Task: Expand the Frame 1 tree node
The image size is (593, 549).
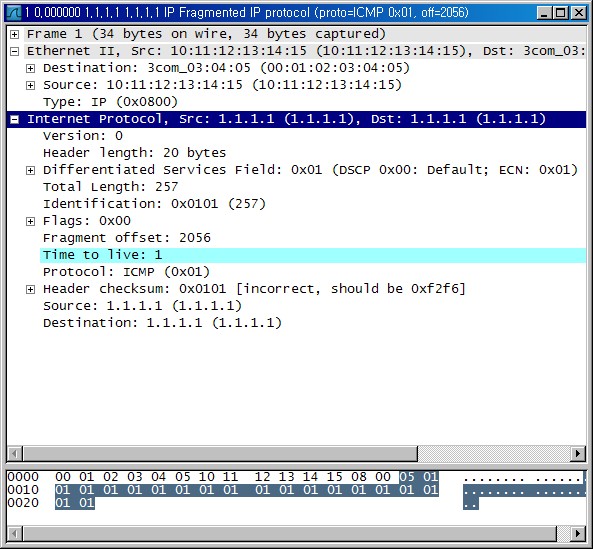Action: tap(14, 34)
